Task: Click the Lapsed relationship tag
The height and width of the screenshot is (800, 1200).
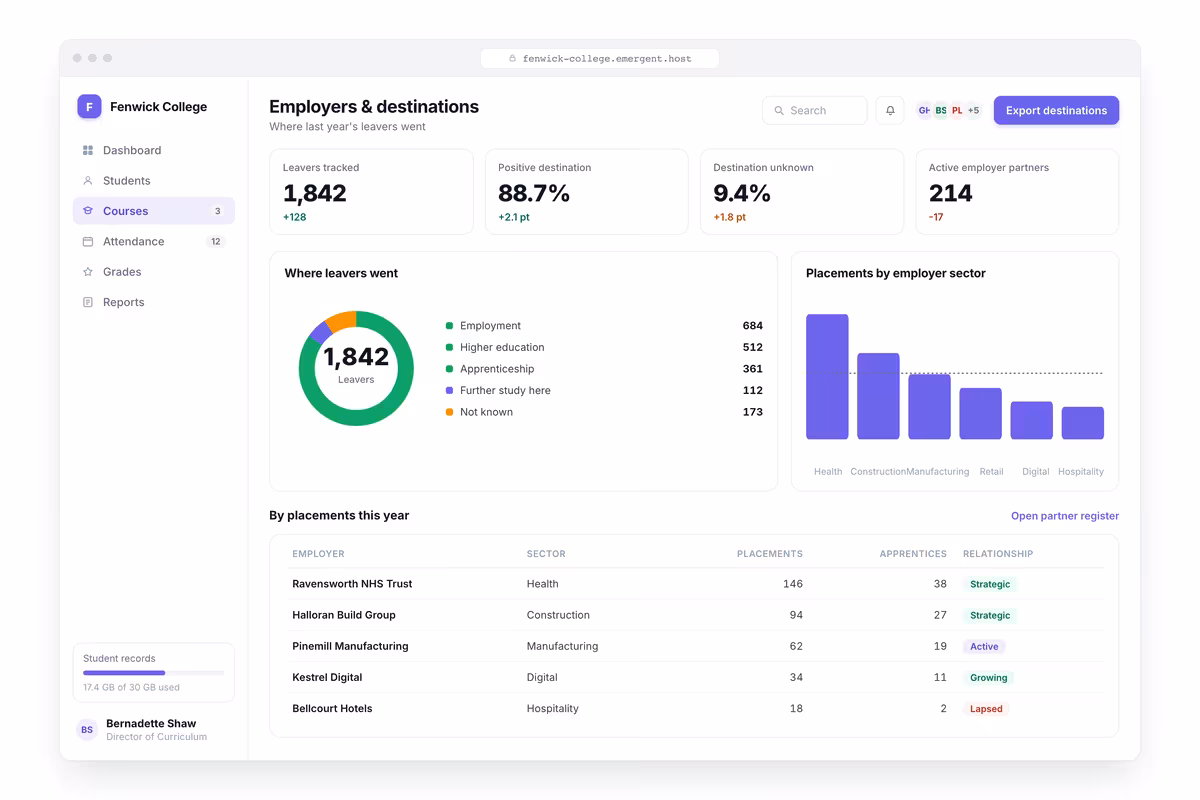Action: [986, 708]
